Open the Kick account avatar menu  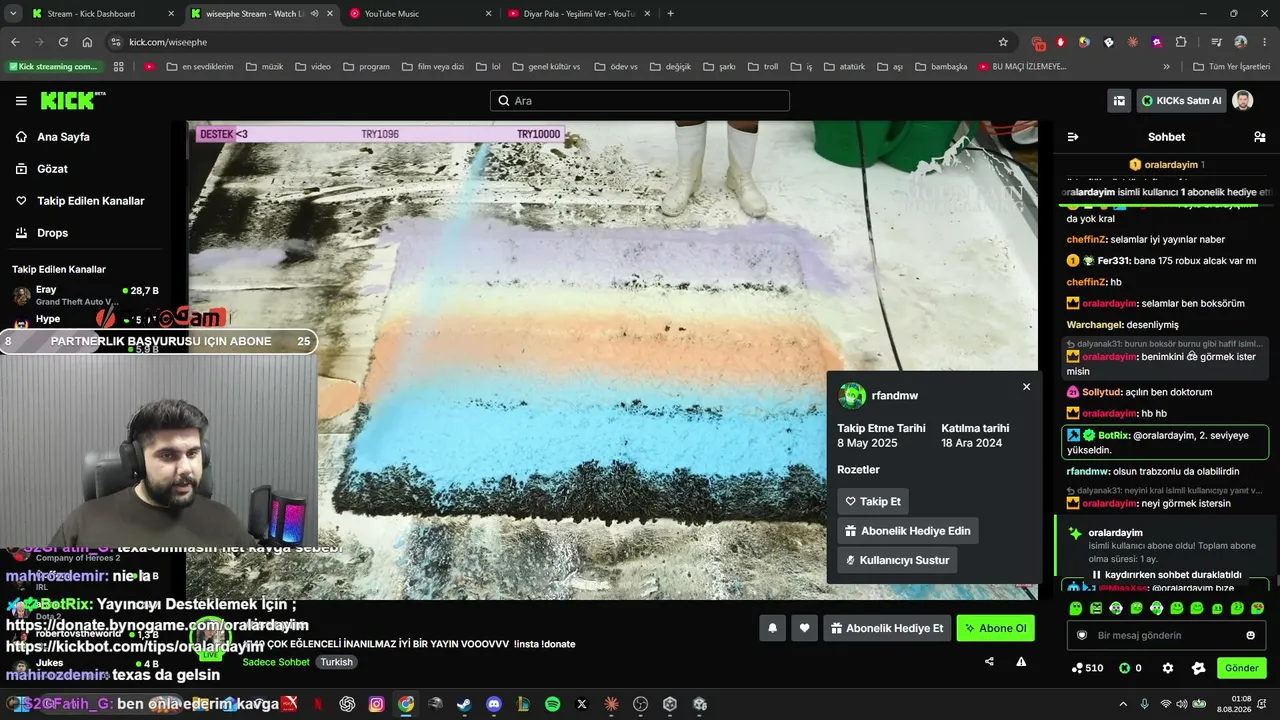(1242, 101)
